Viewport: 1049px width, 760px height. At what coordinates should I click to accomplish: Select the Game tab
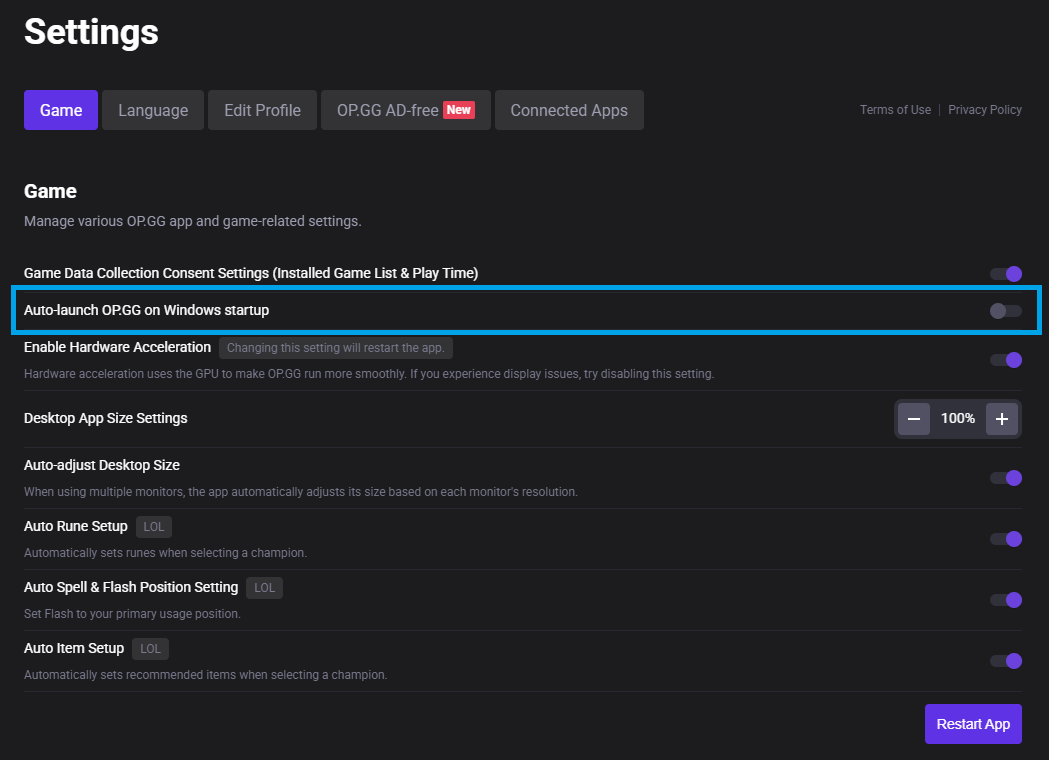[61, 110]
